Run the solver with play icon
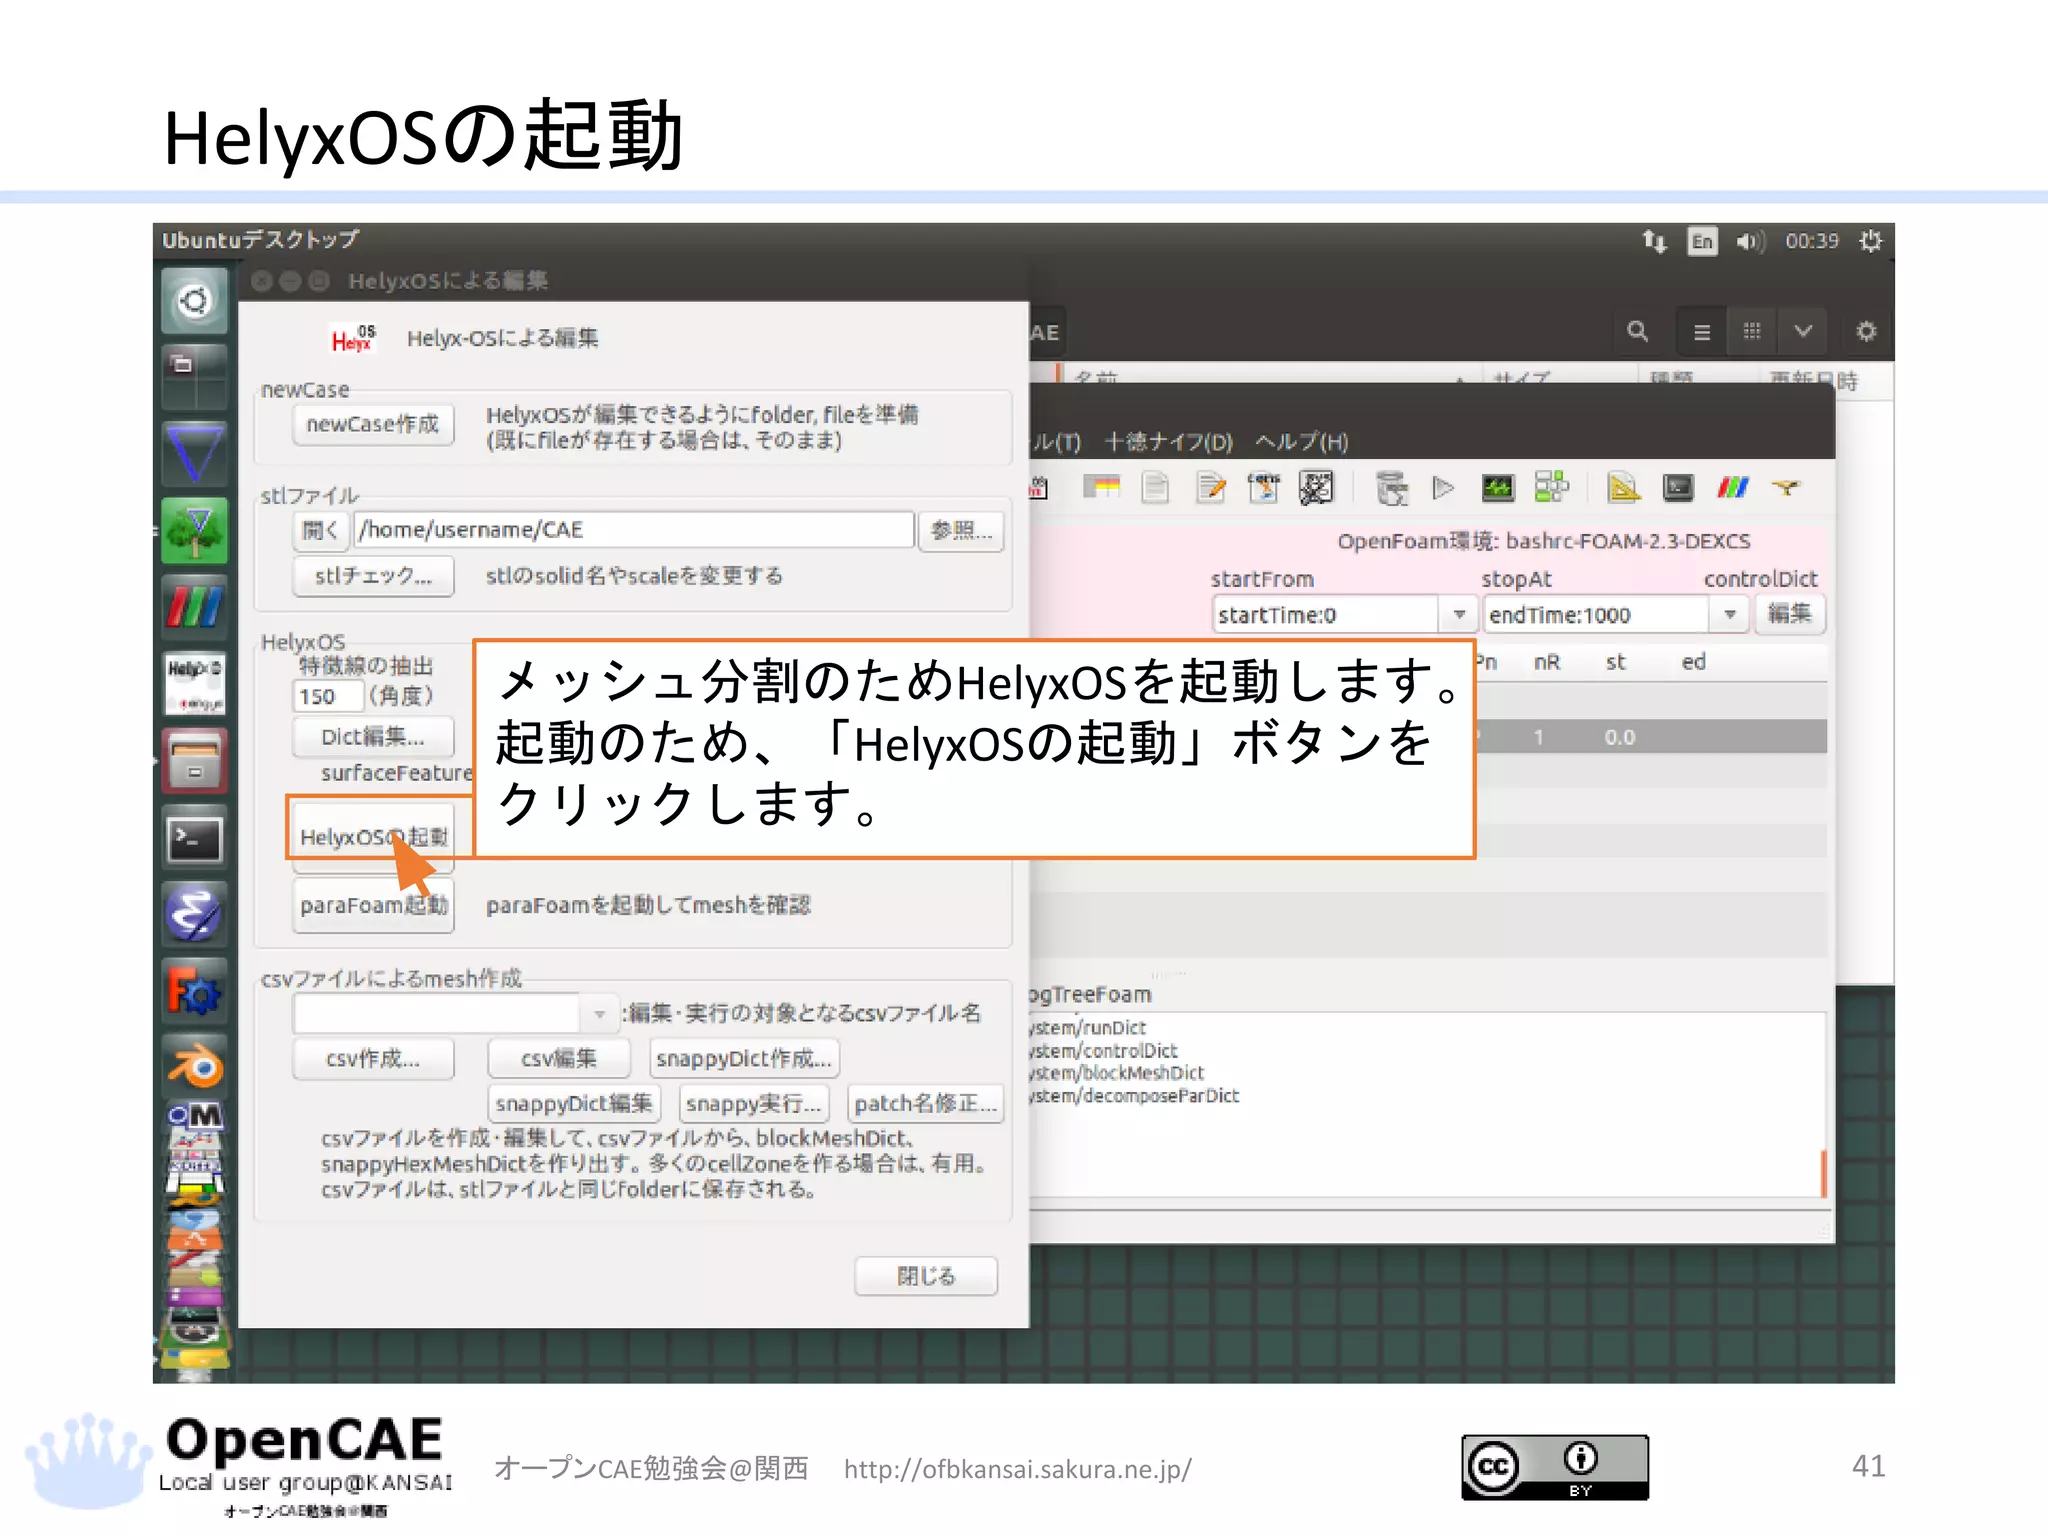The width and height of the screenshot is (2048, 1536). tap(1442, 488)
